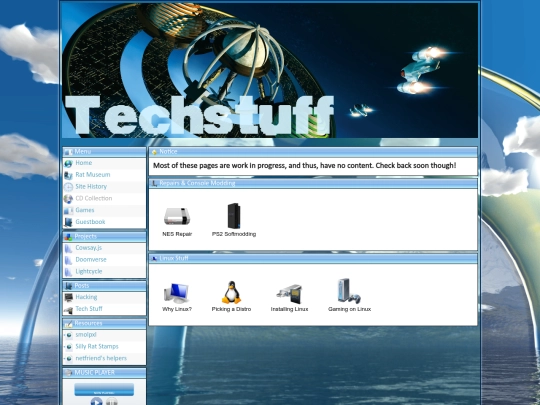Click the notice text about work in progress
This screenshot has width=540, height=405.
click(x=304, y=166)
